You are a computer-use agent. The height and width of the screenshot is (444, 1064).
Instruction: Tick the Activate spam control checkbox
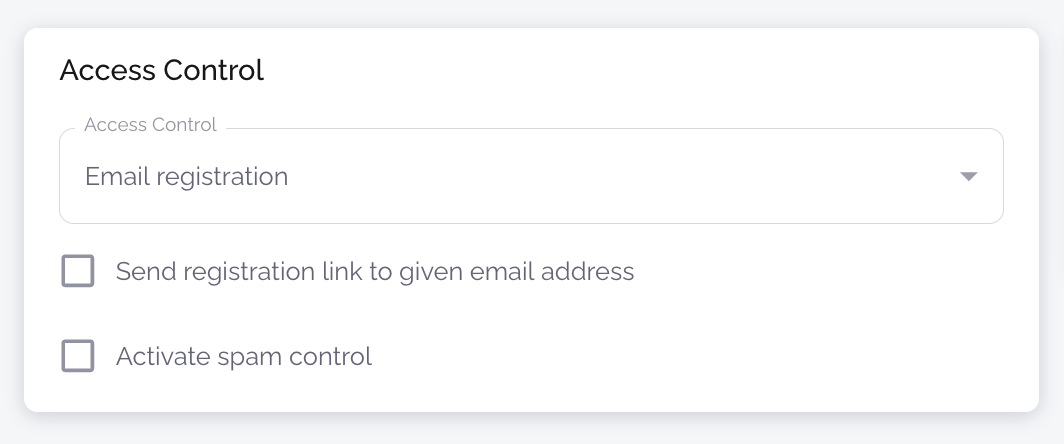(x=78, y=356)
